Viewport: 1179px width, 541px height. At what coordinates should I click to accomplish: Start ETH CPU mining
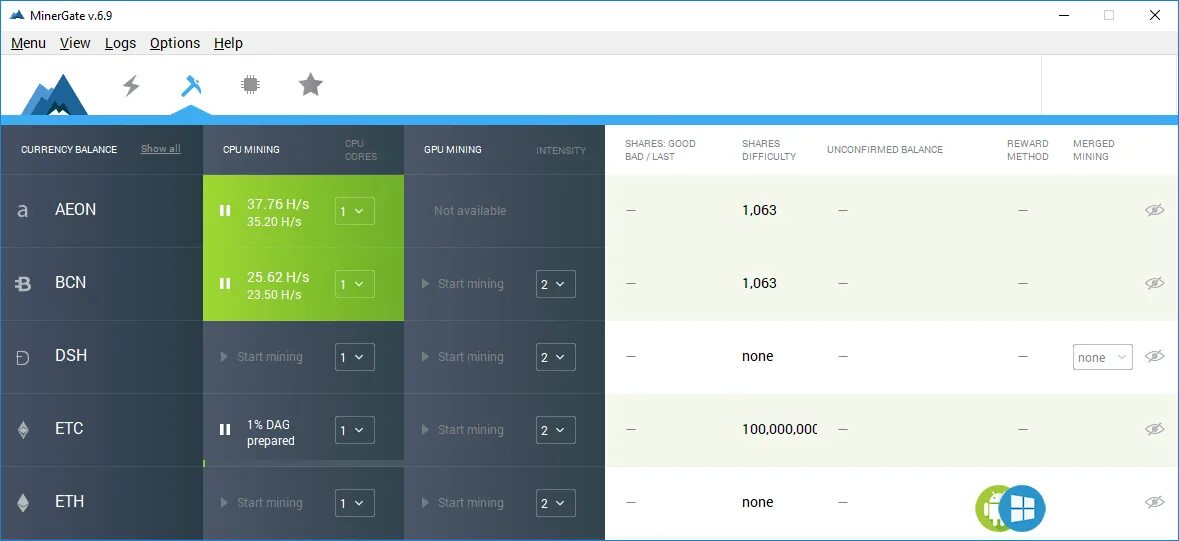coord(262,503)
